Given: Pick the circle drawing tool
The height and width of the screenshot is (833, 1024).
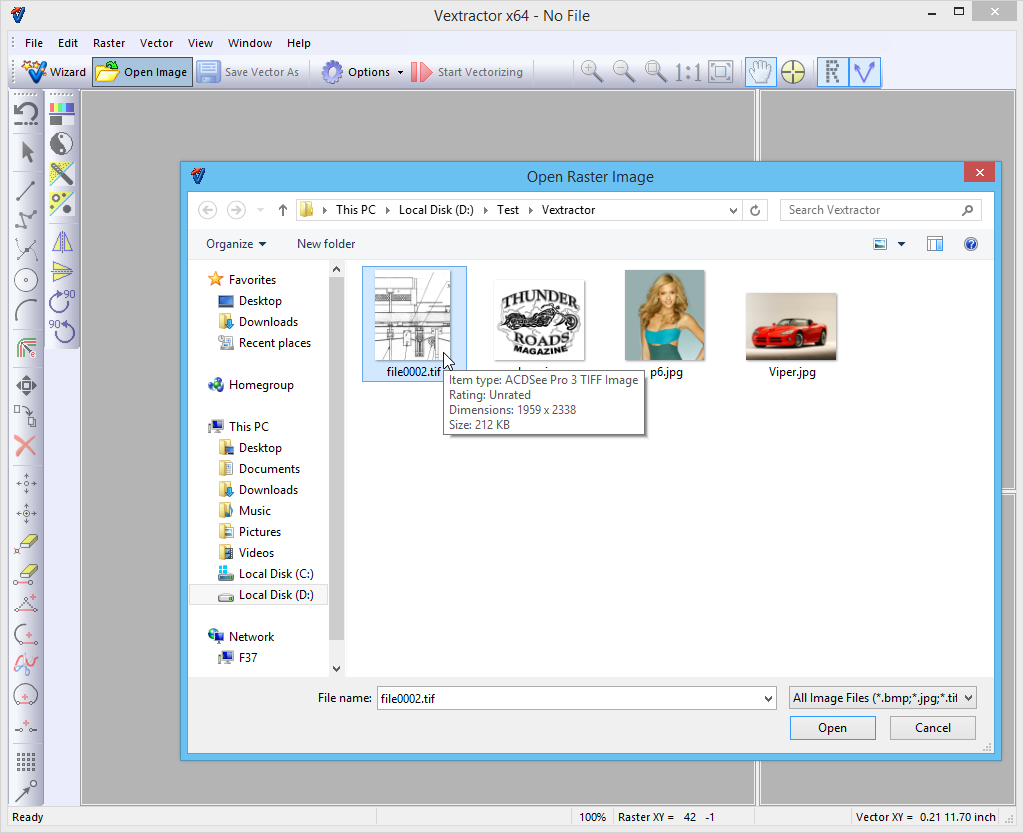Looking at the screenshot, I should (27, 281).
